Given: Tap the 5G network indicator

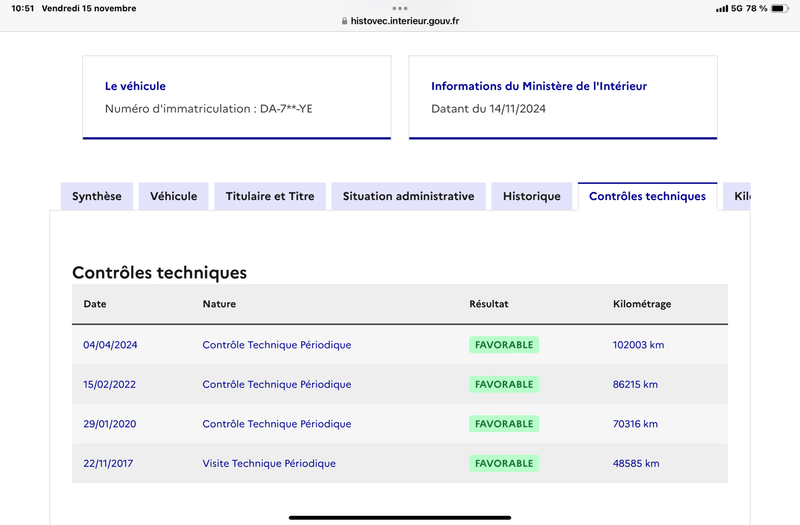Looking at the screenshot, I should click(x=737, y=8).
